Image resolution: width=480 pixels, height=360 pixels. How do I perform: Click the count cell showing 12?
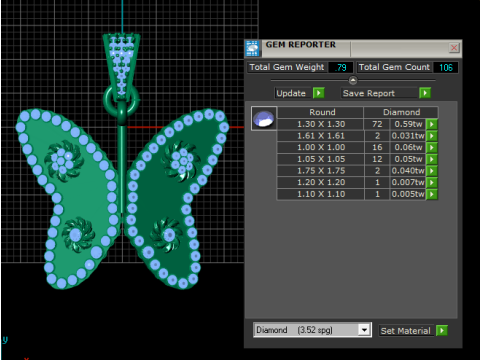[377, 159]
